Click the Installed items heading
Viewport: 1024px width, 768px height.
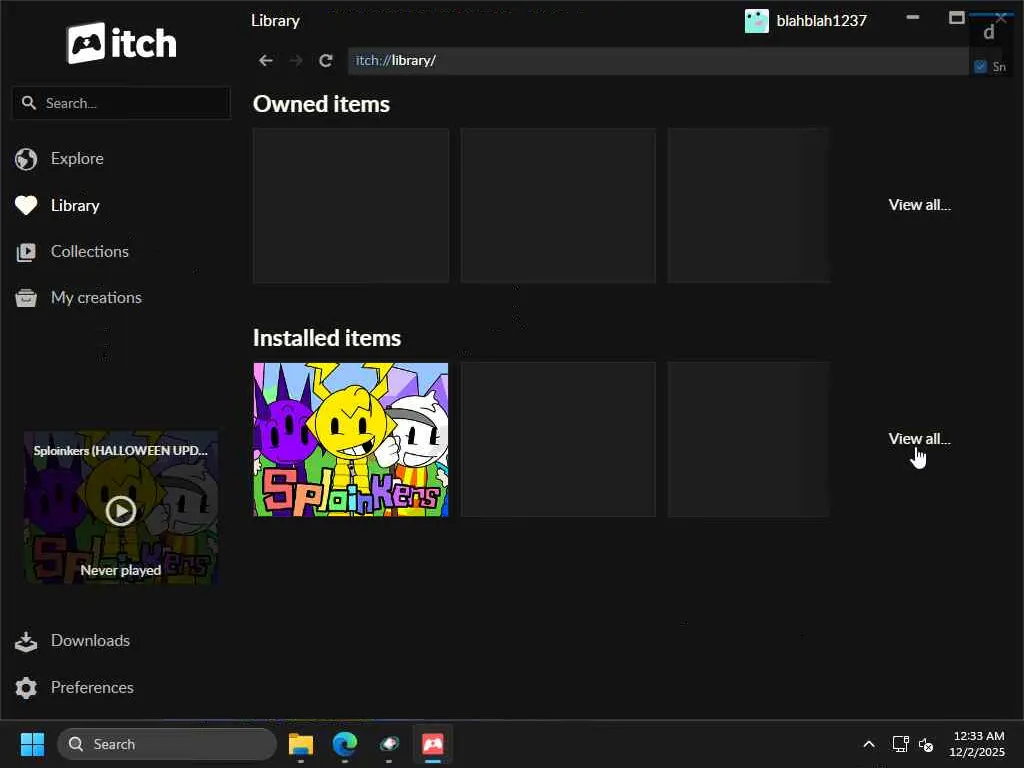click(x=327, y=338)
